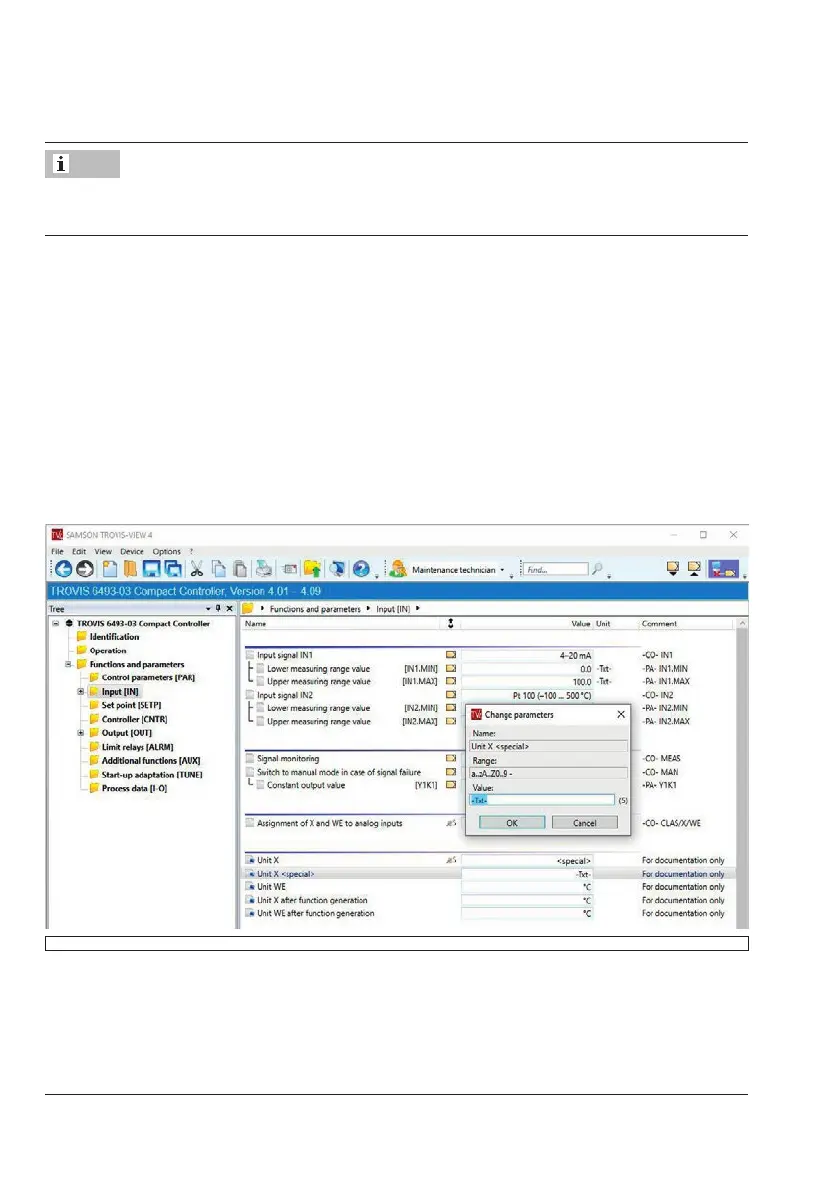The image size is (839, 1191).
Task: Expand the Output [OUT] tree node
Action: coord(80,733)
